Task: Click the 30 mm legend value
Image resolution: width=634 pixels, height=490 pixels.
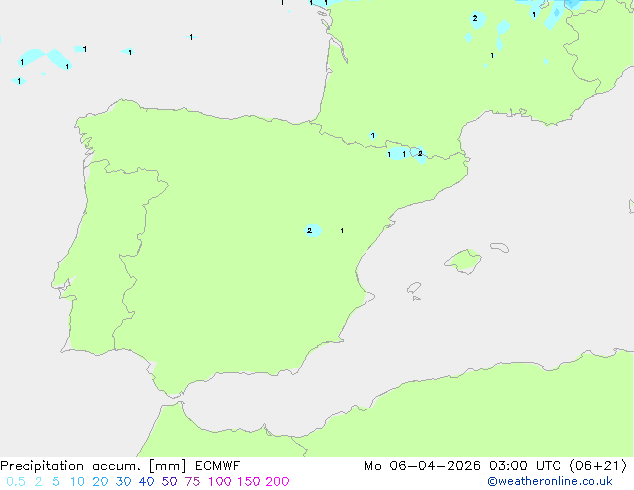Action: pyautogui.click(x=123, y=482)
